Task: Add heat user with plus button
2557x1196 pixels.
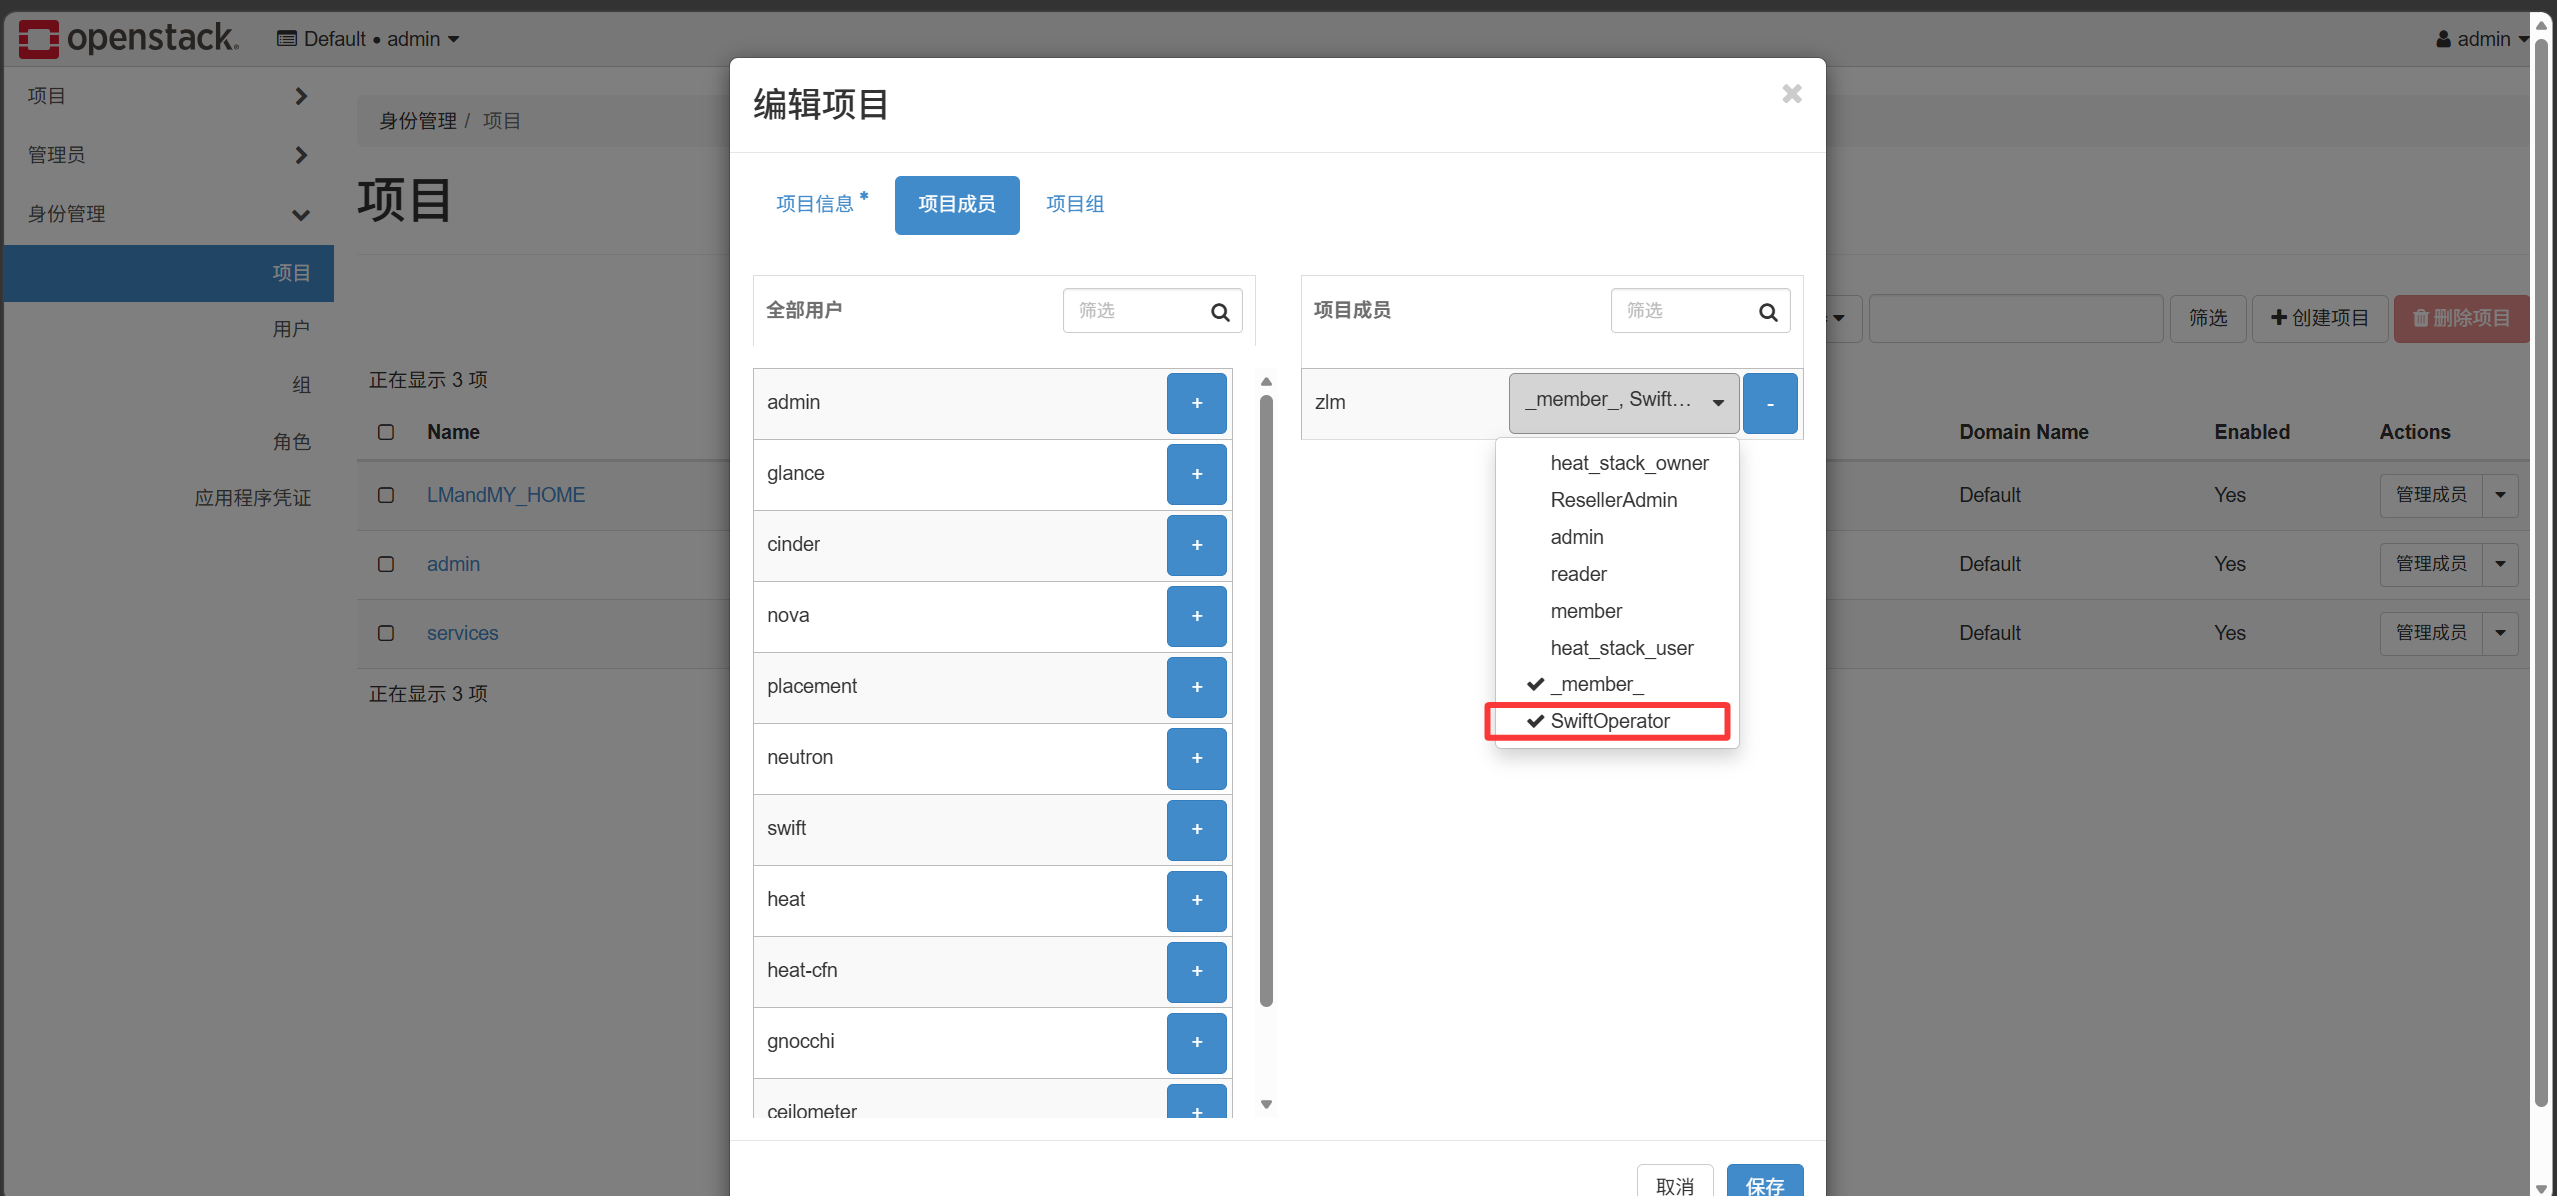Action: tap(1196, 900)
